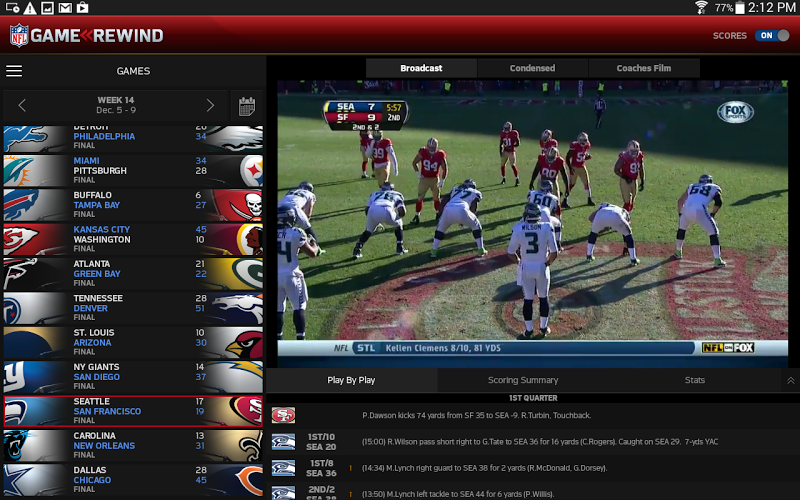
Task: Toggle the Scores switch off
Action: [772, 35]
